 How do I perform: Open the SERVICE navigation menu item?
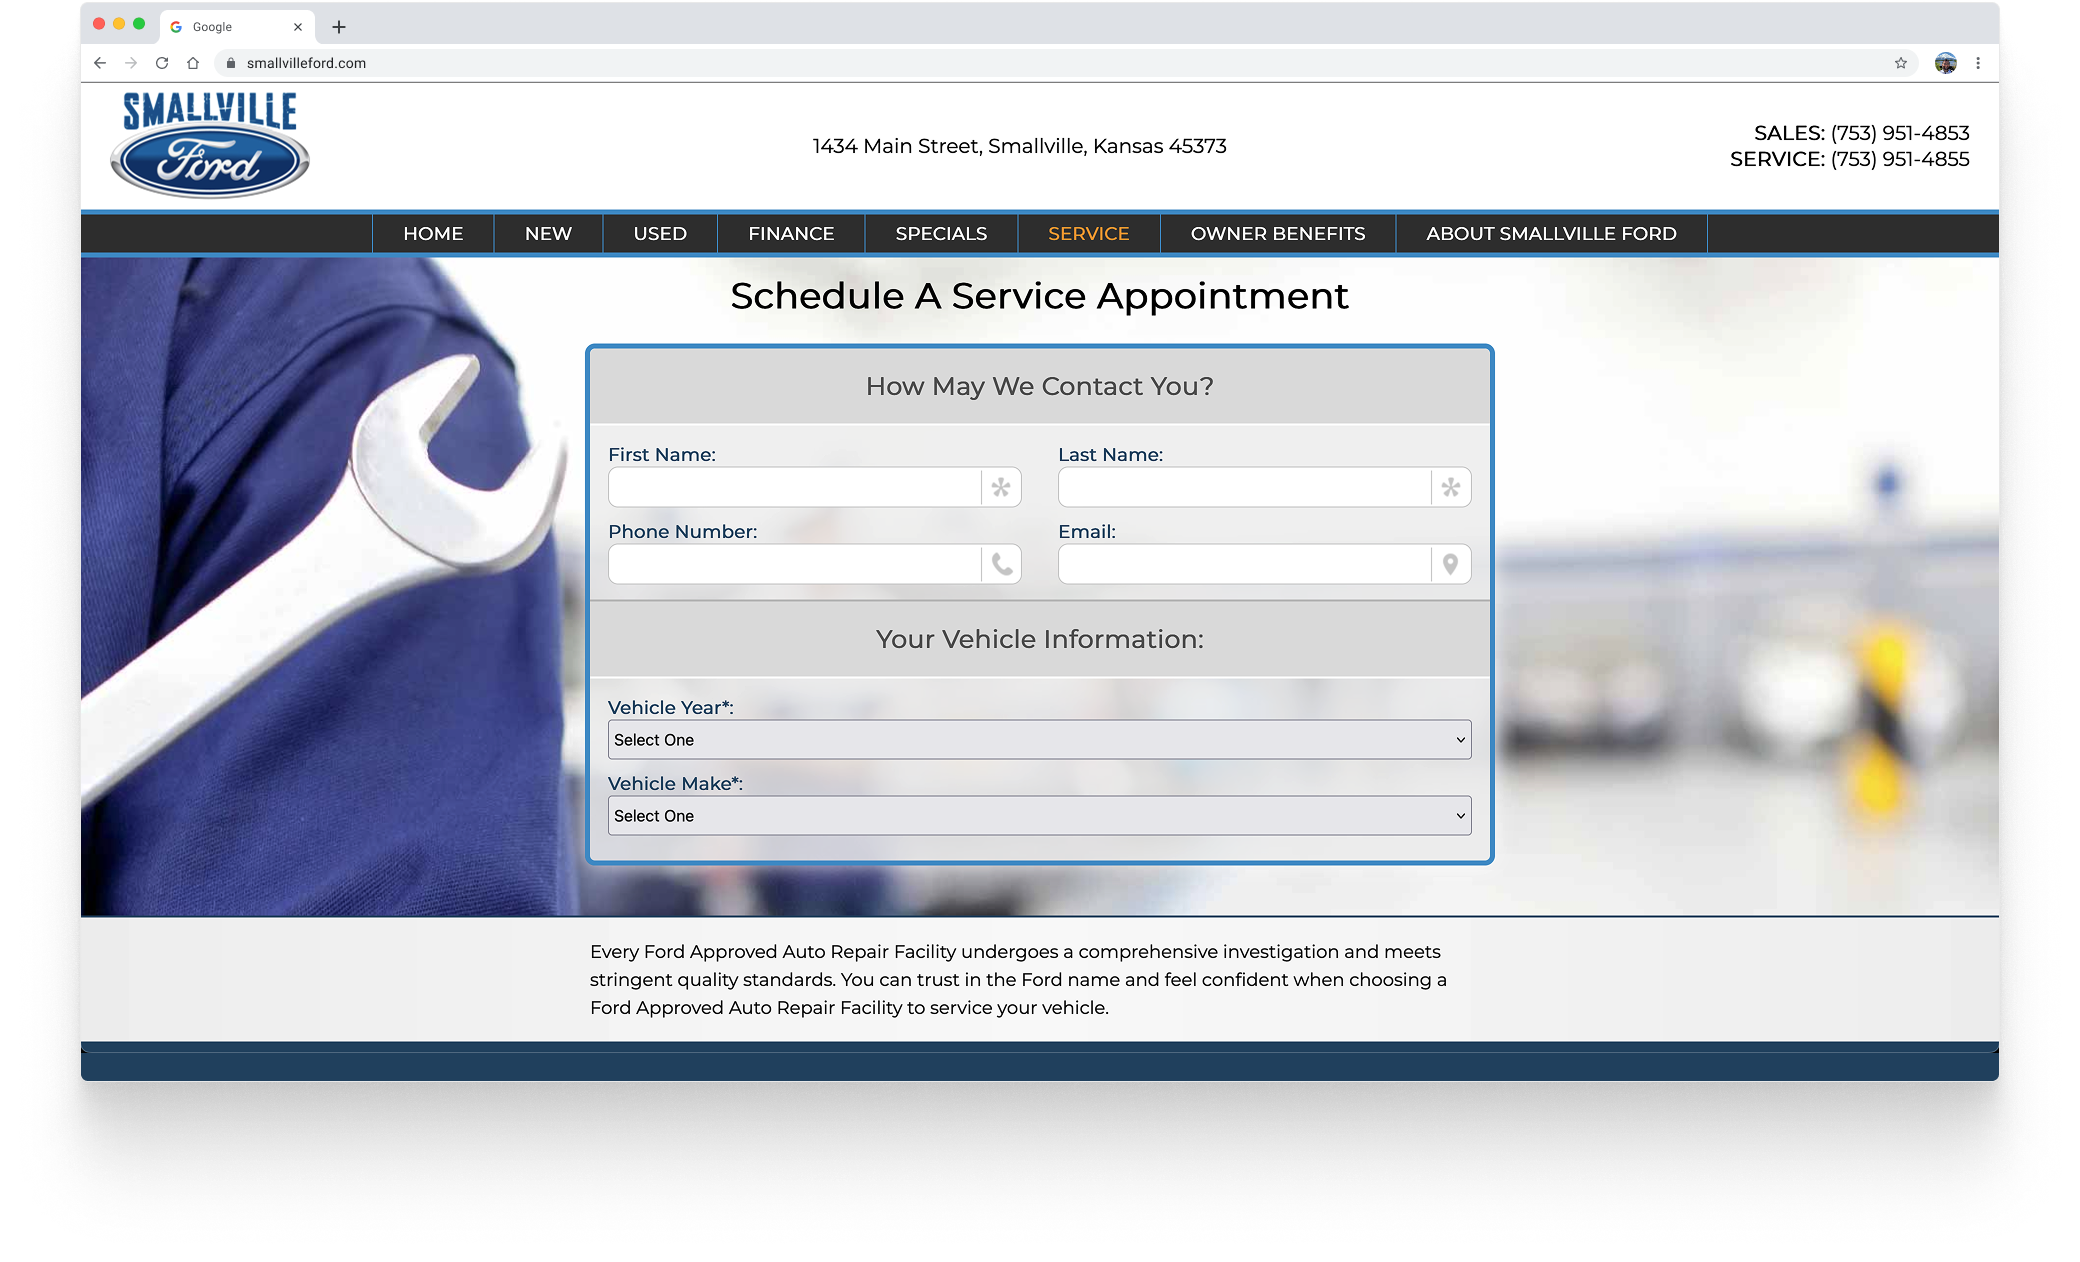point(1088,233)
